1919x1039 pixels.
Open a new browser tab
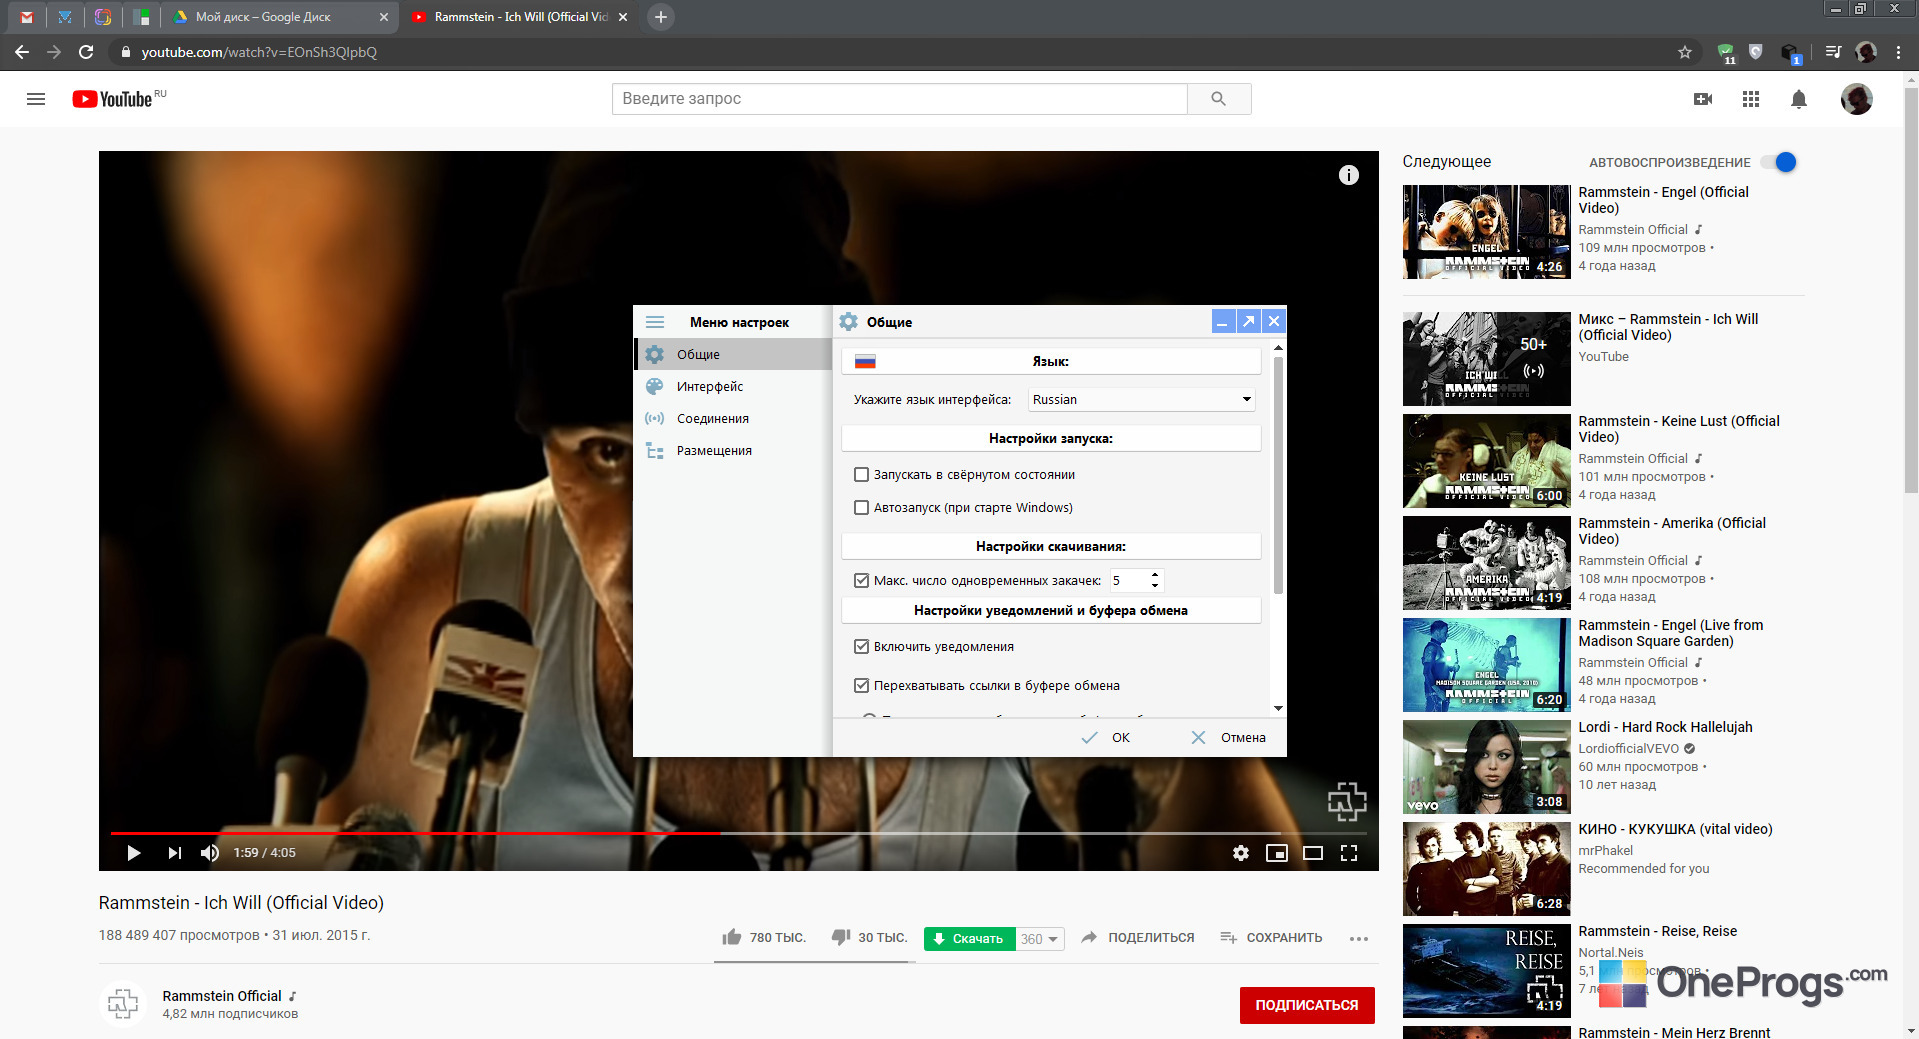pyautogui.click(x=660, y=17)
